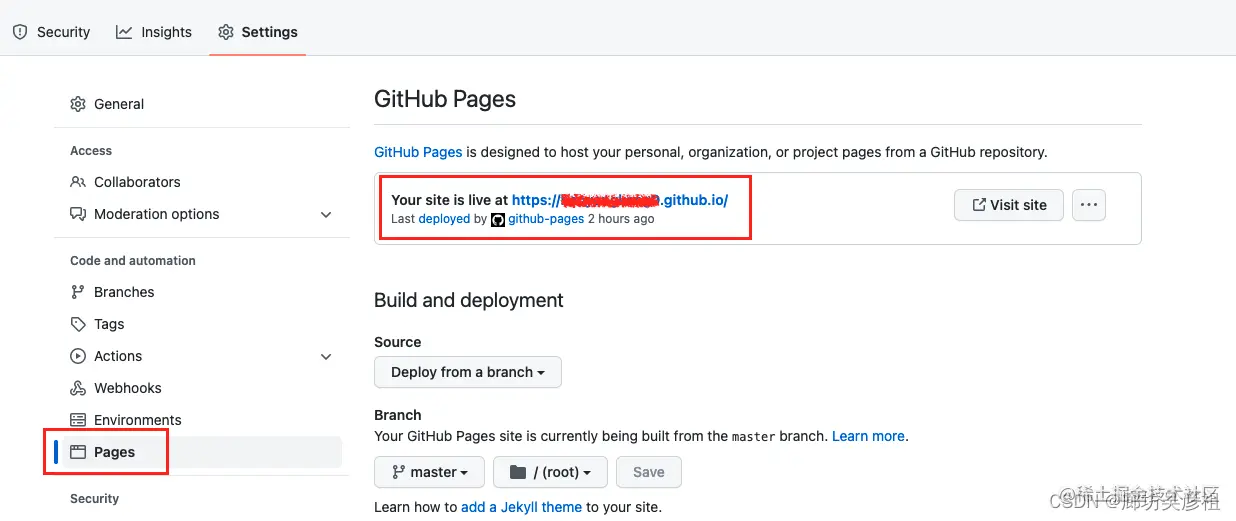Open the Deploy from a branch dropdown
Viewport: 1236px width, 521px height.
(x=468, y=372)
